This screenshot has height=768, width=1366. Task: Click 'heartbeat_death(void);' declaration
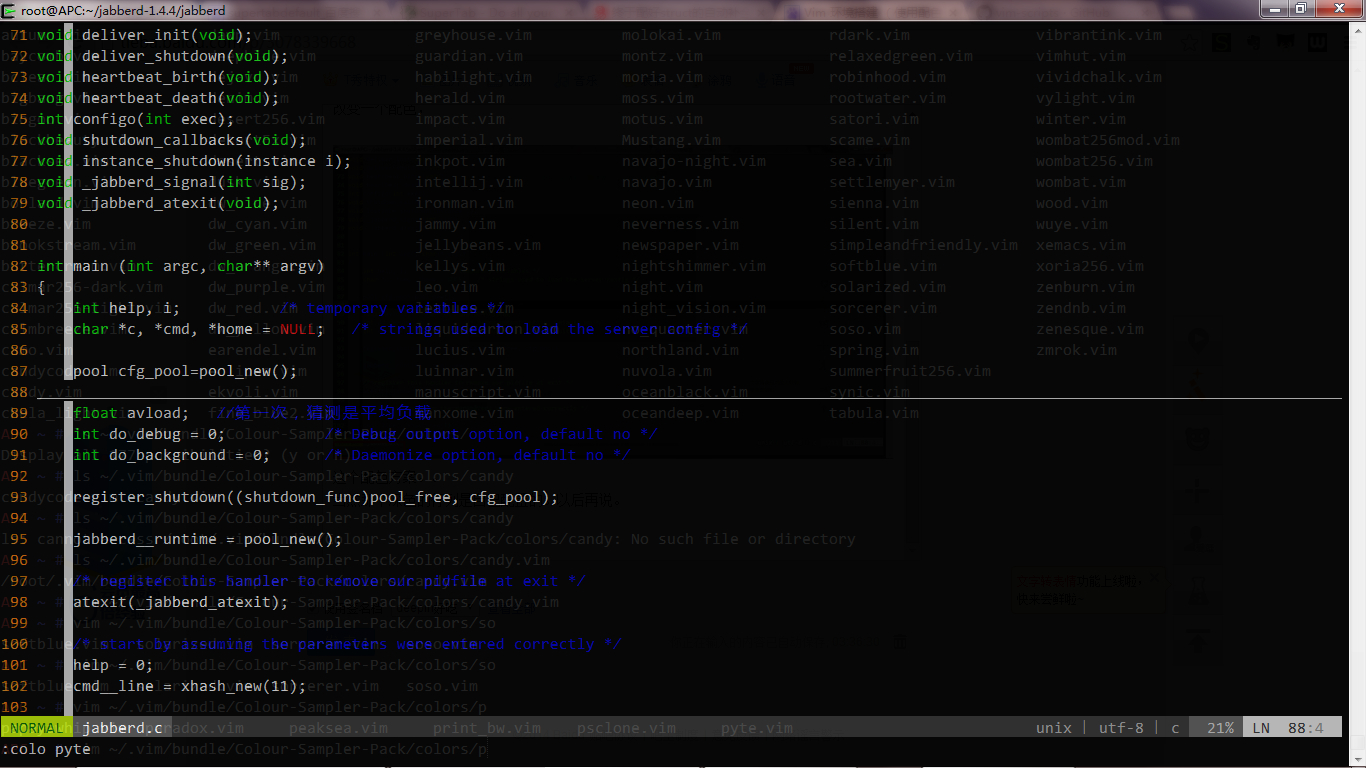pos(180,98)
